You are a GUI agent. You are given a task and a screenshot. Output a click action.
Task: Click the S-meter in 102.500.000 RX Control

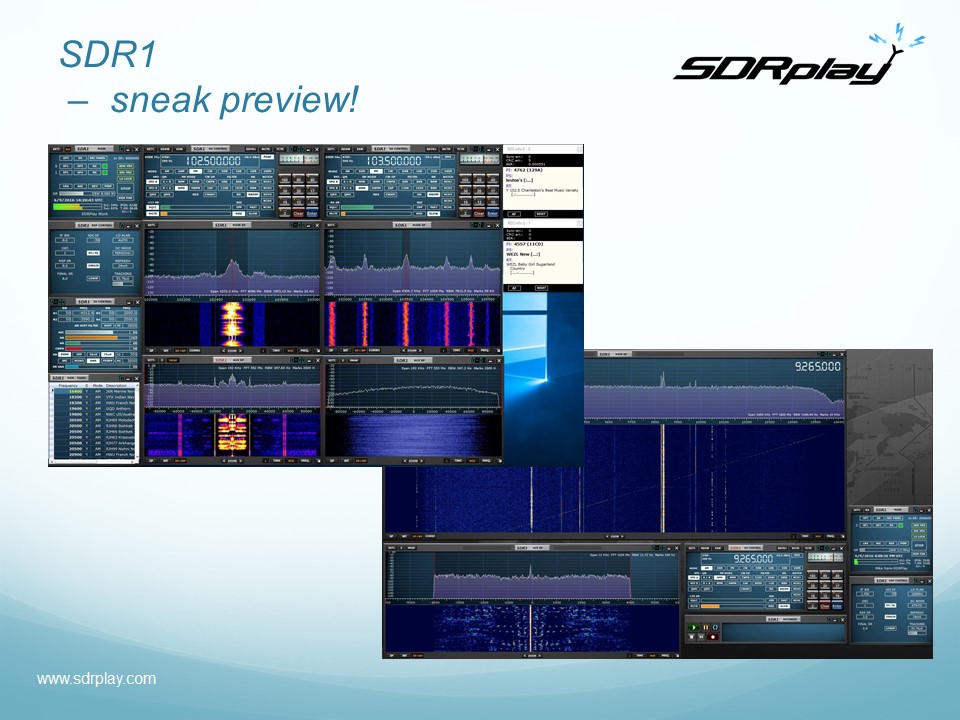tap(299, 159)
